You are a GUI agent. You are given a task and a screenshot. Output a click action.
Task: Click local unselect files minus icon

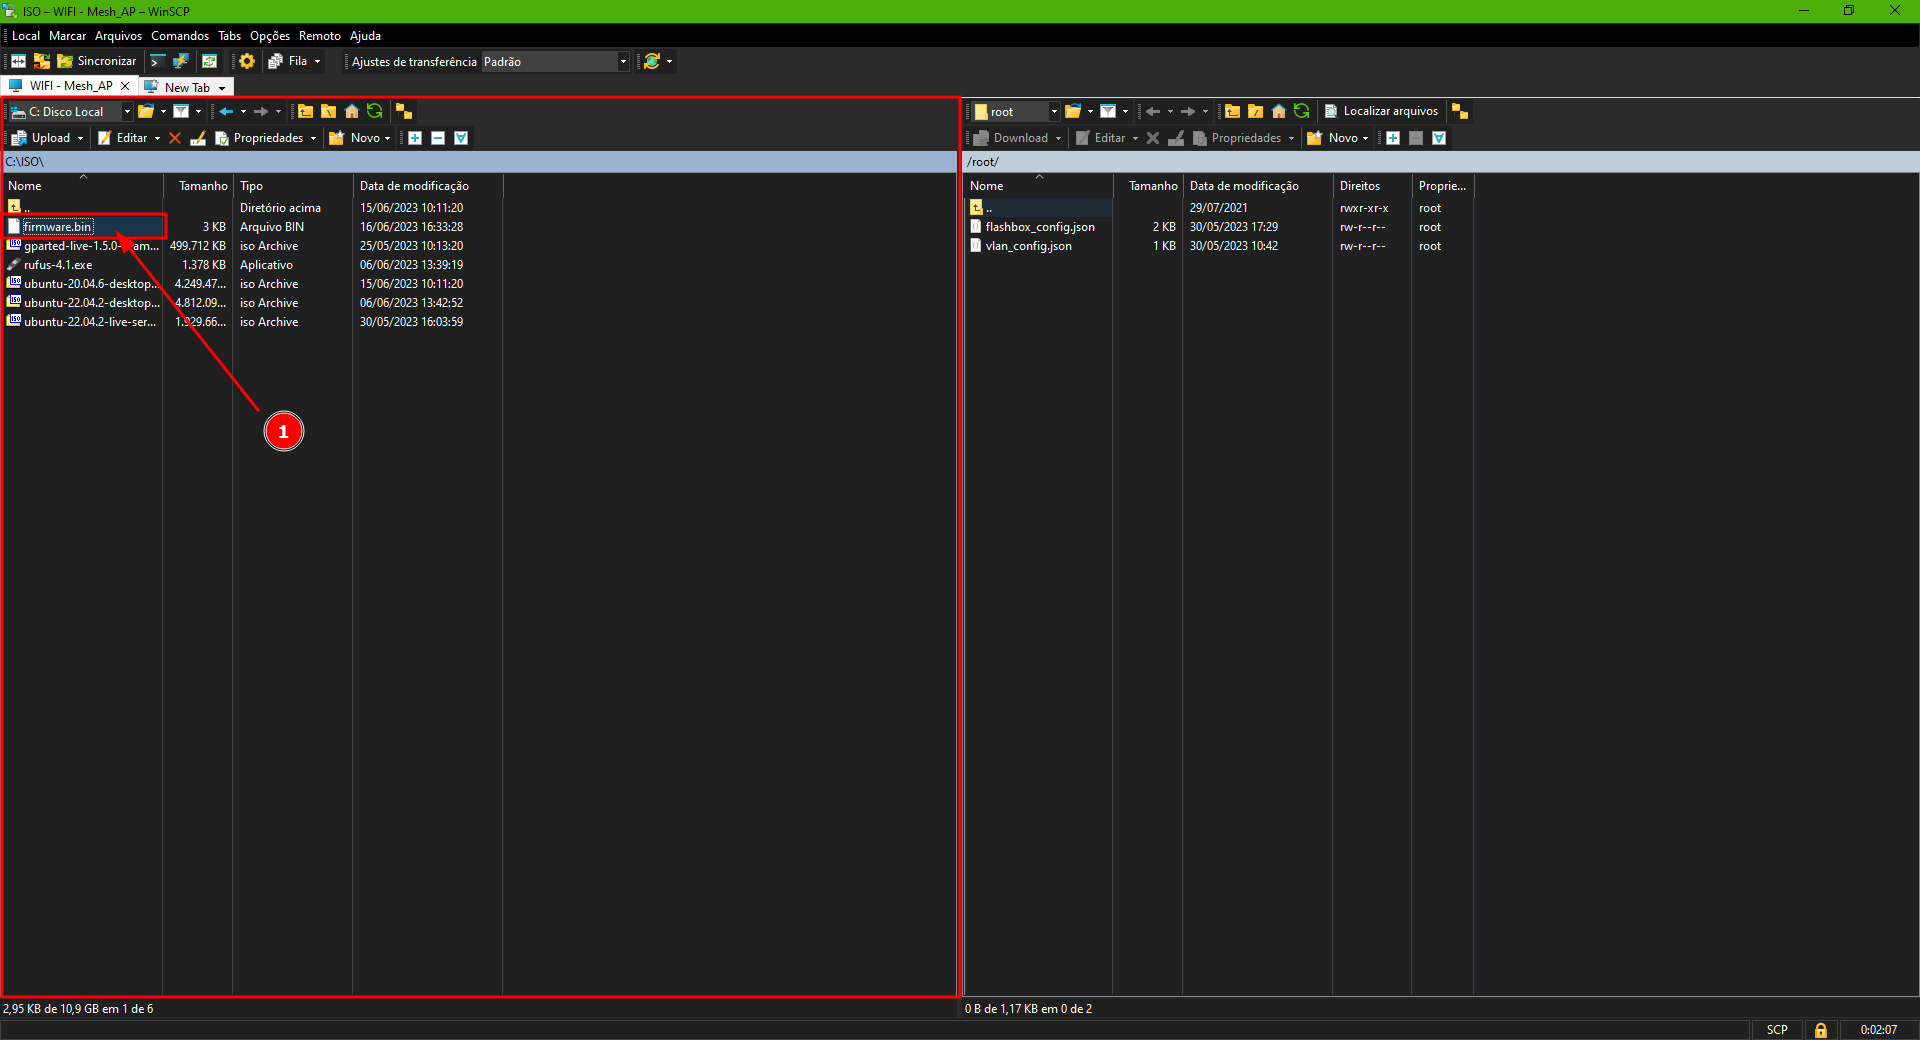pos(438,138)
